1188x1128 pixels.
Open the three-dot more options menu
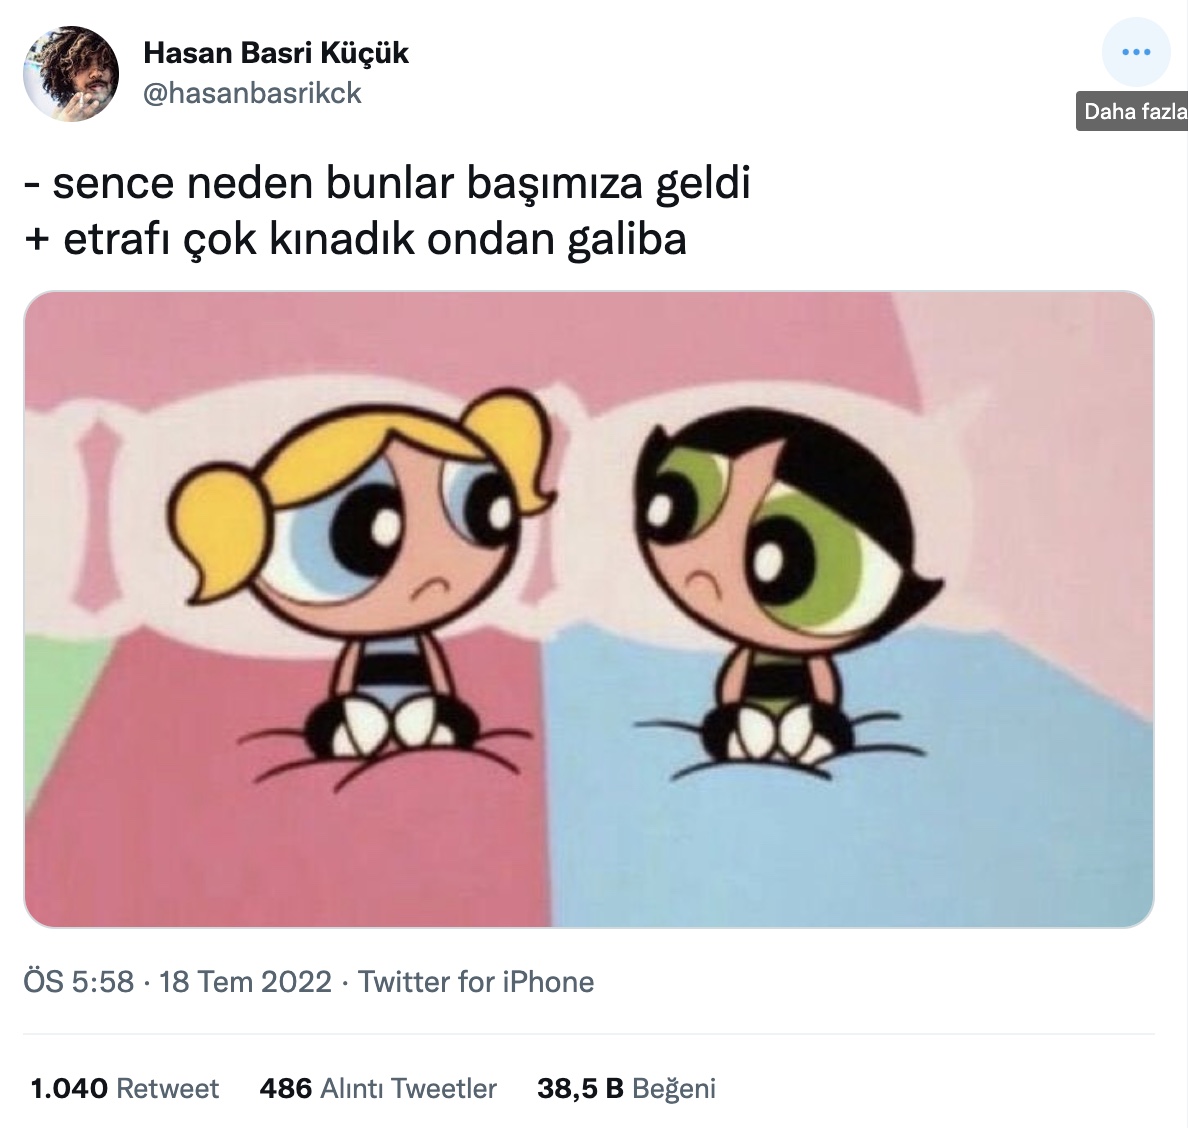(1136, 52)
